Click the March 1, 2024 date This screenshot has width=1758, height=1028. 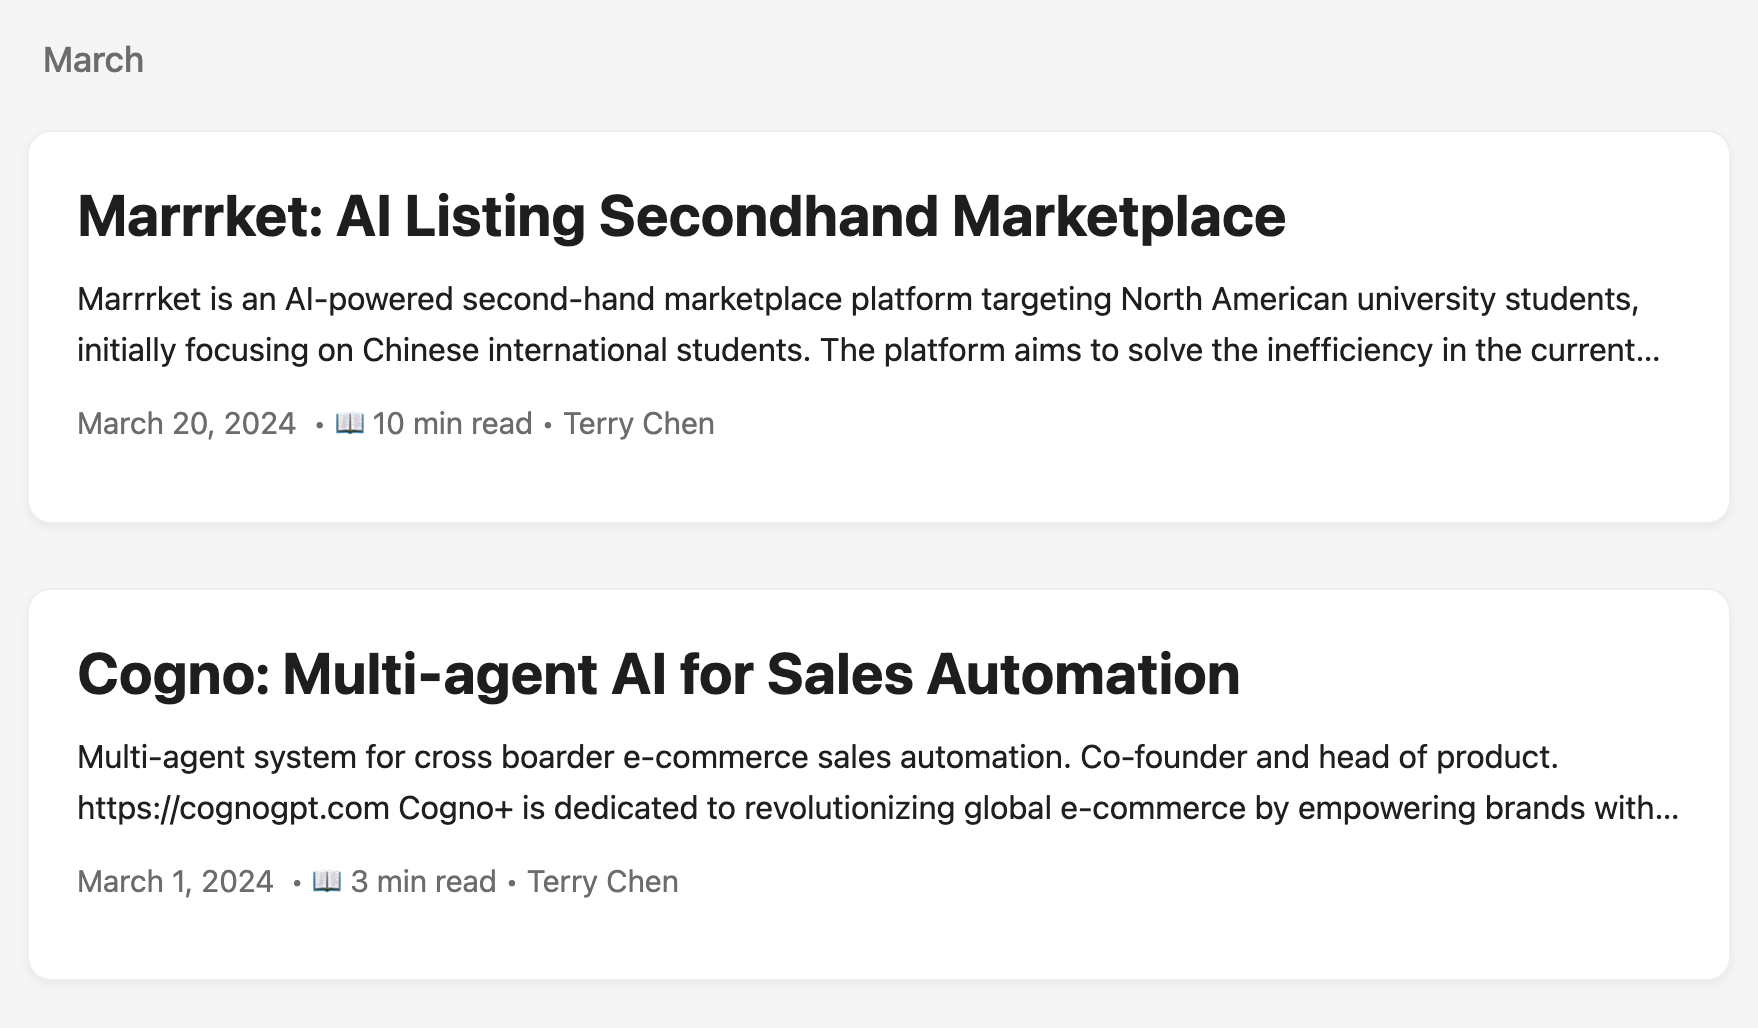(x=175, y=882)
